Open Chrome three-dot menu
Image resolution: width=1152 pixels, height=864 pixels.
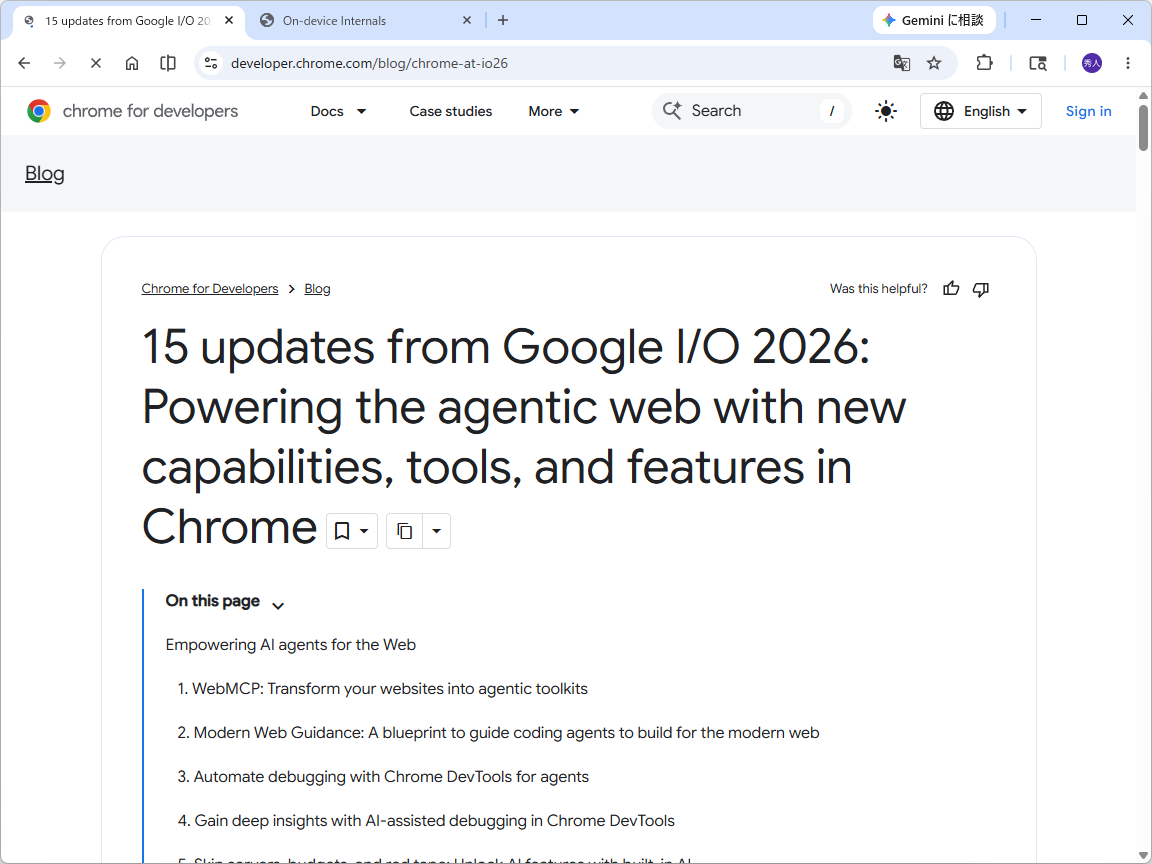[x=1128, y=63]
